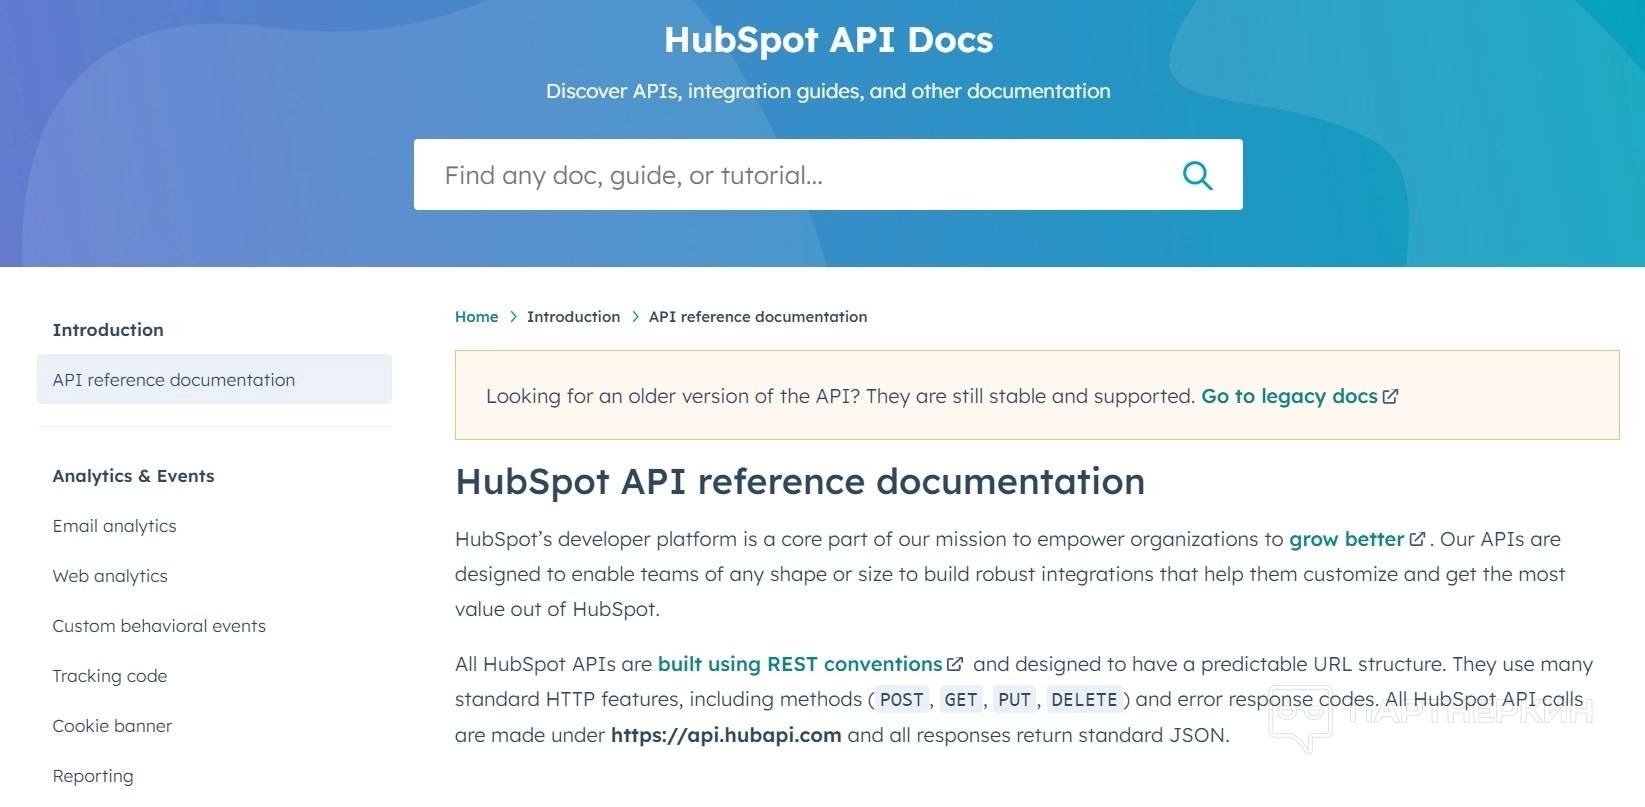The width and height of the screenshot is (1645, 807).
Task: Open Tracking code in the sidebar
Action: click(110, 676)
